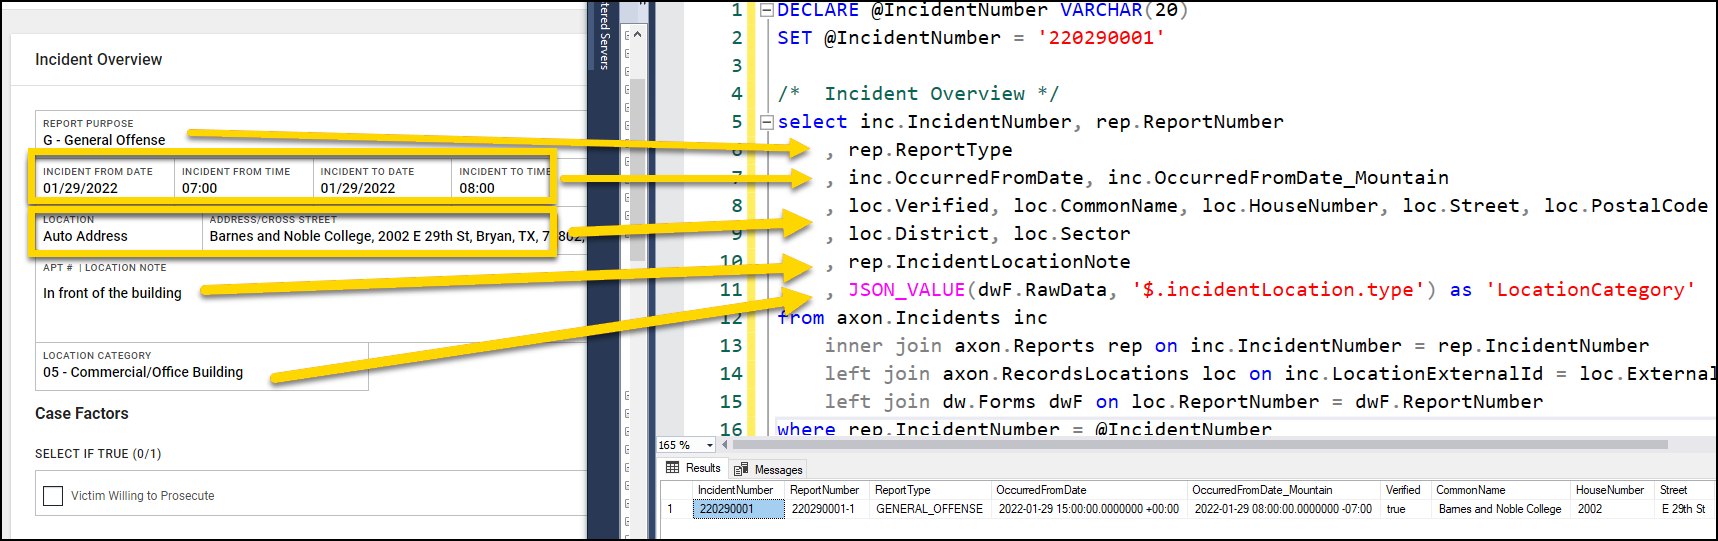Click 'LocationCategory' alias in the query
Image resolution: width=1718 pixels, height=541 pixels.
pos(1590,290)
